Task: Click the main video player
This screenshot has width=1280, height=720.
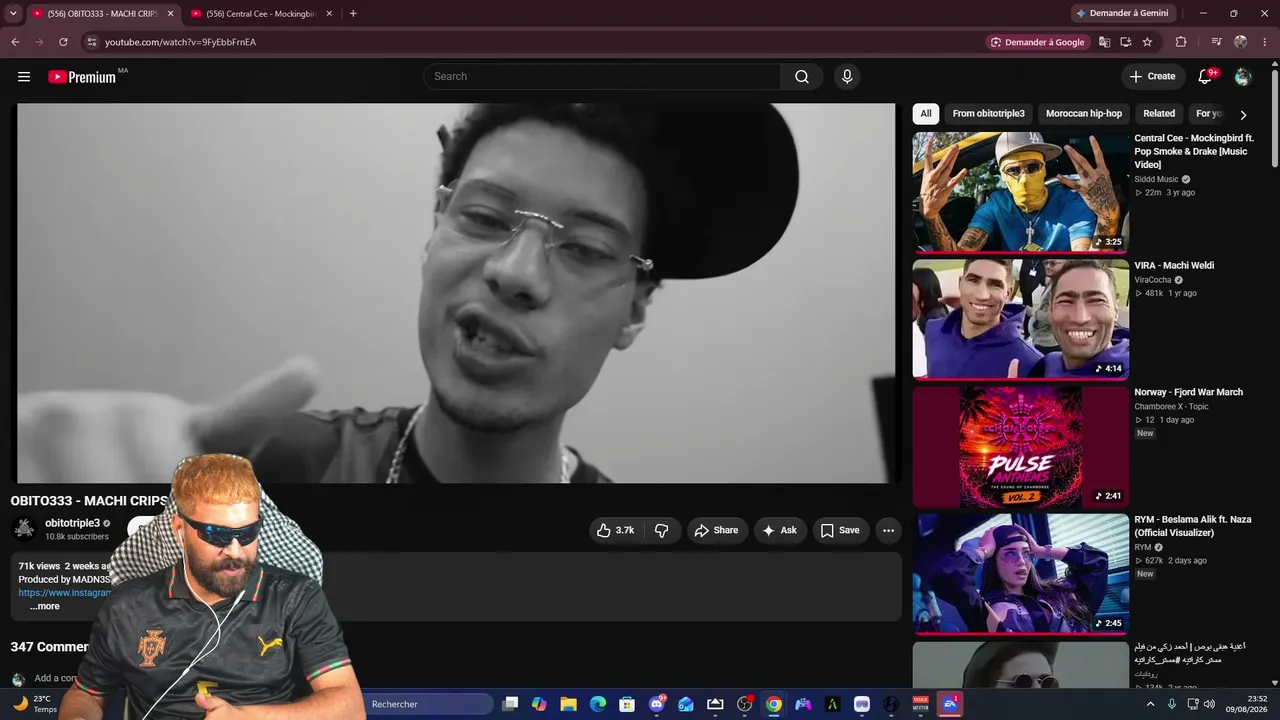Action: [456, 293]
